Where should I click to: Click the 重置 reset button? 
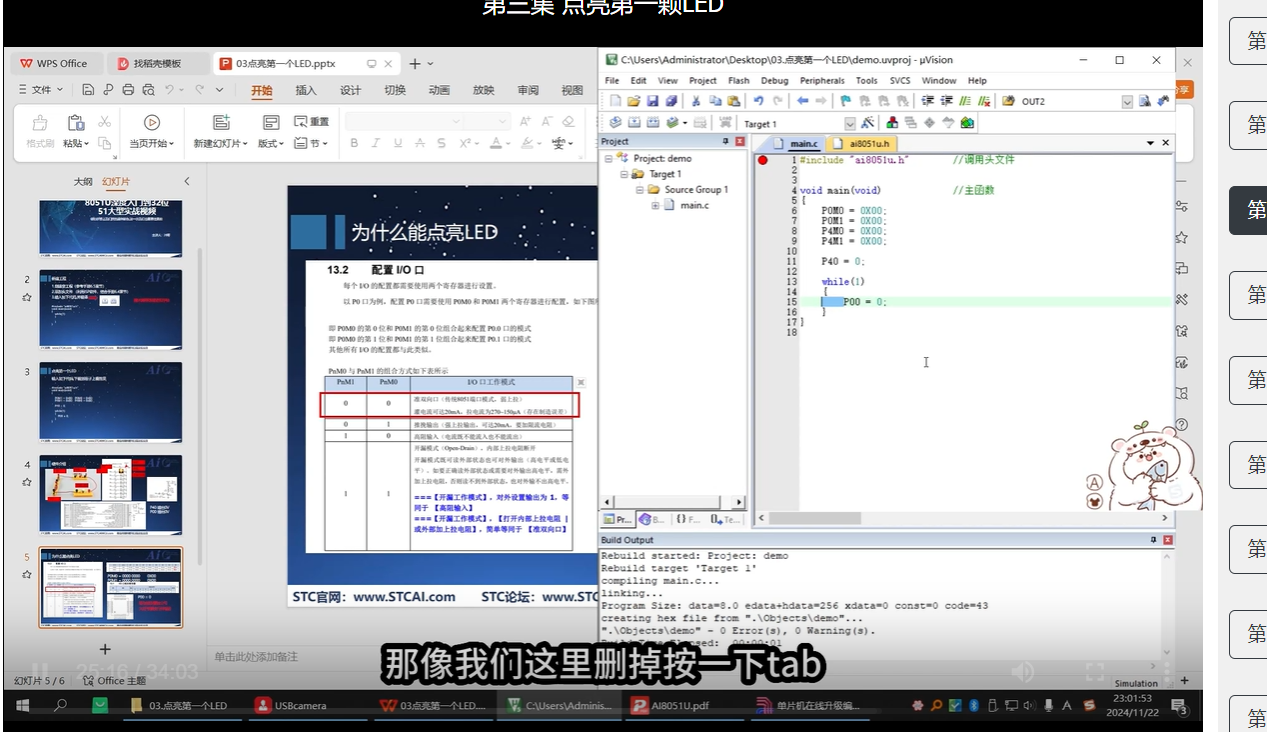[x=312, y=122]
